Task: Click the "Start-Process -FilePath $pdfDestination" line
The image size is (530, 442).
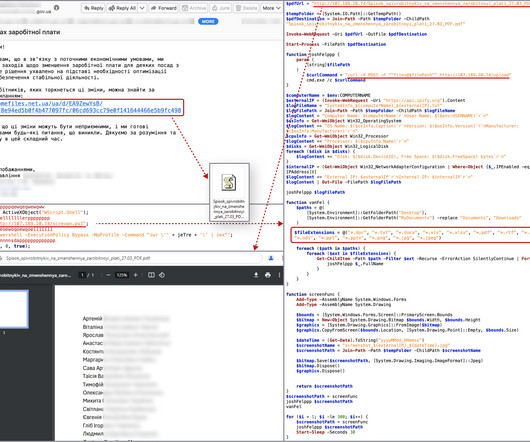Action: coord(336,44)
